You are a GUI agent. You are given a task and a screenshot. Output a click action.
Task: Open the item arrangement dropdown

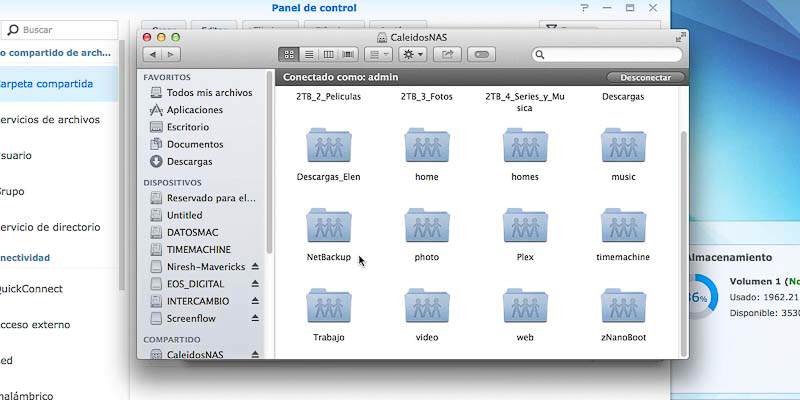pyautogui.click(x=378, y=55)
